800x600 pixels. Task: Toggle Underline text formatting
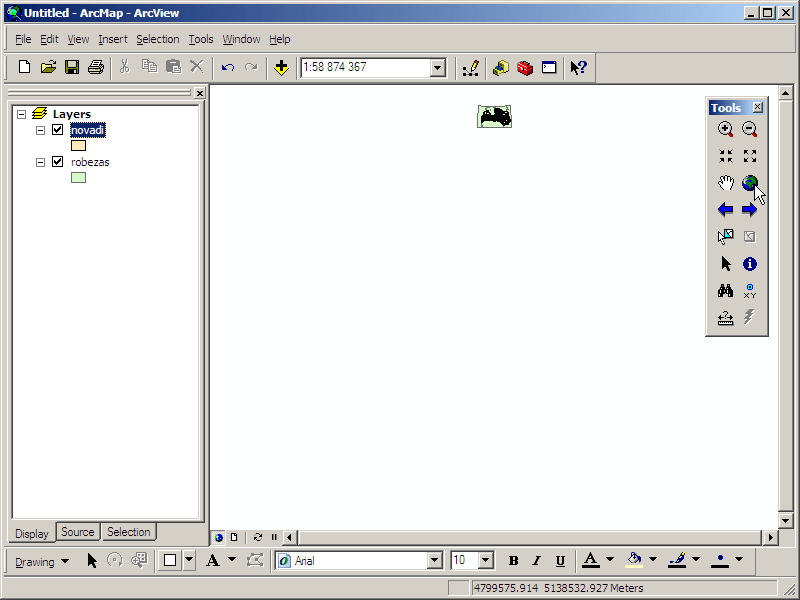pyautogui.click(x=560, y=561)
